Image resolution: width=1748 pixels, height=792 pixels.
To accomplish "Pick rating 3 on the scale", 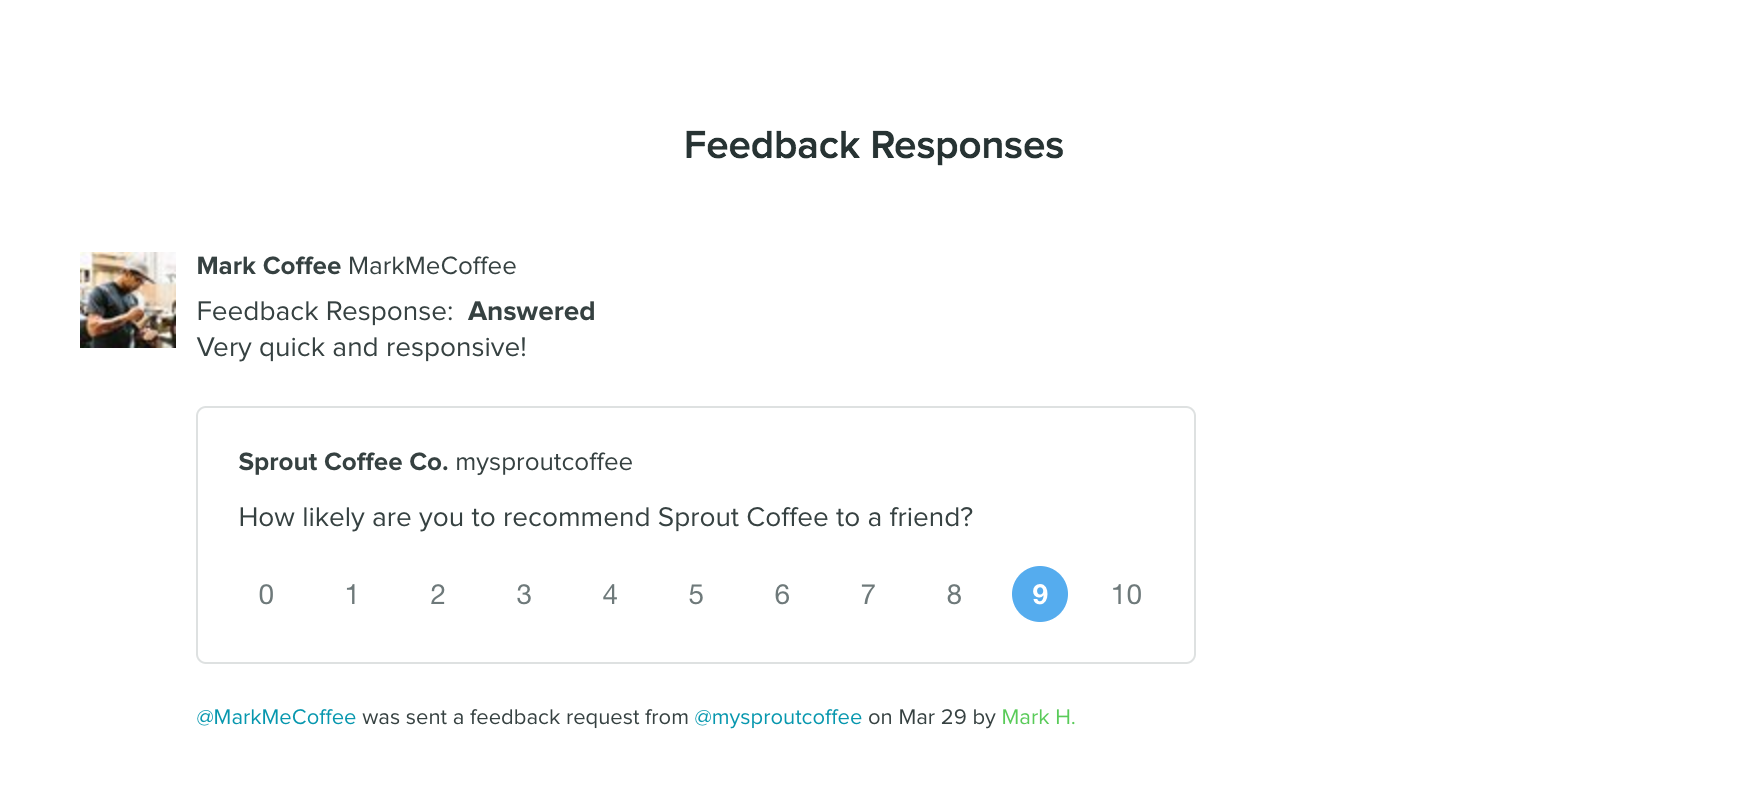I will pos(524,594).
